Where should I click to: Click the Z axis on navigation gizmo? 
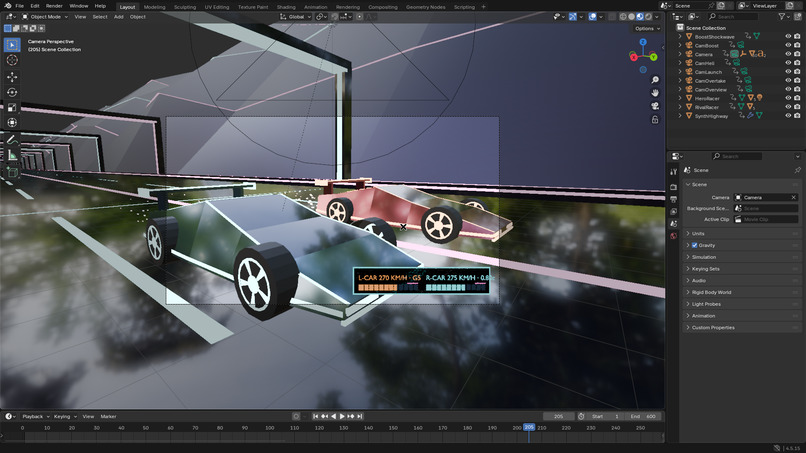click(x=643, y=42)
